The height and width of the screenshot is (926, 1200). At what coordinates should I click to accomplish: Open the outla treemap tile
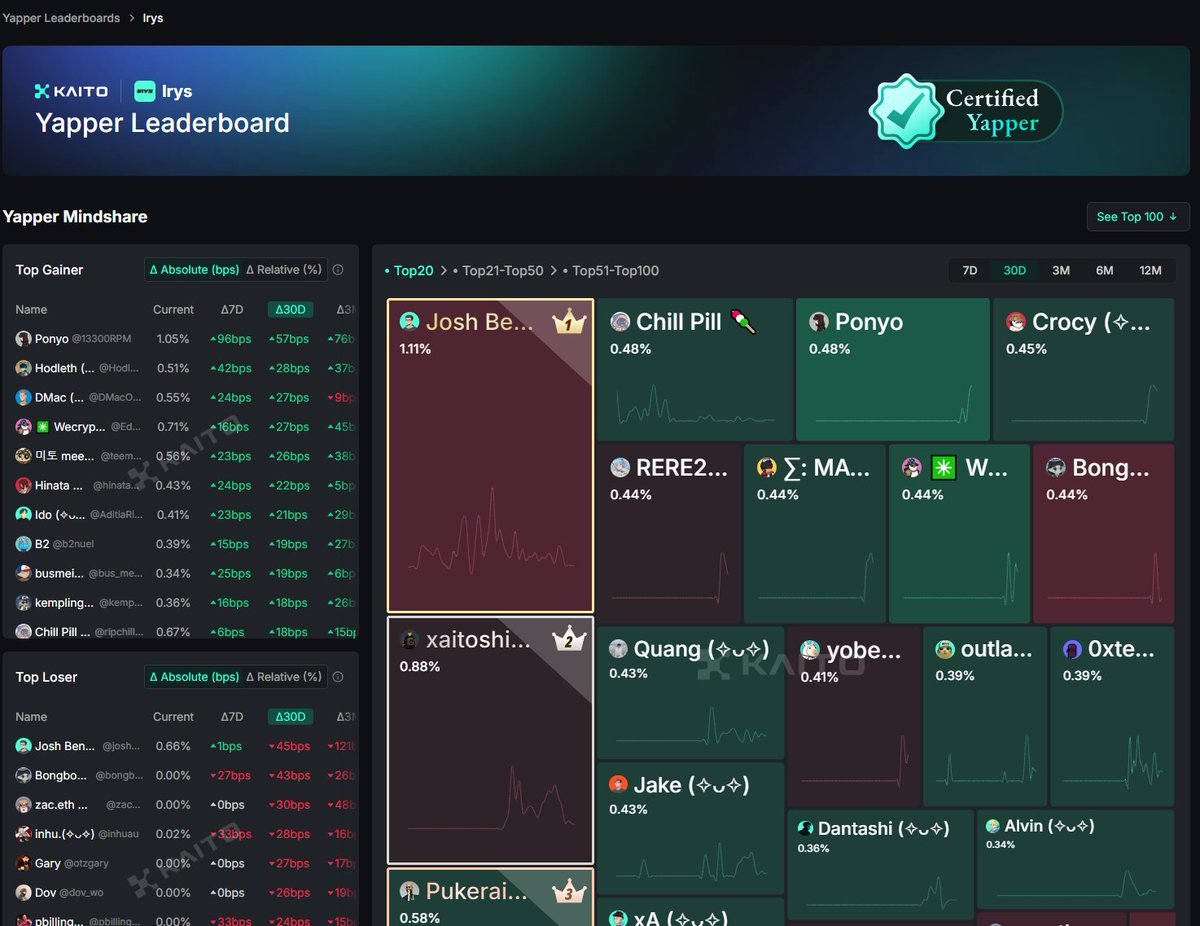pyautogui.click(x=985, y=716)
